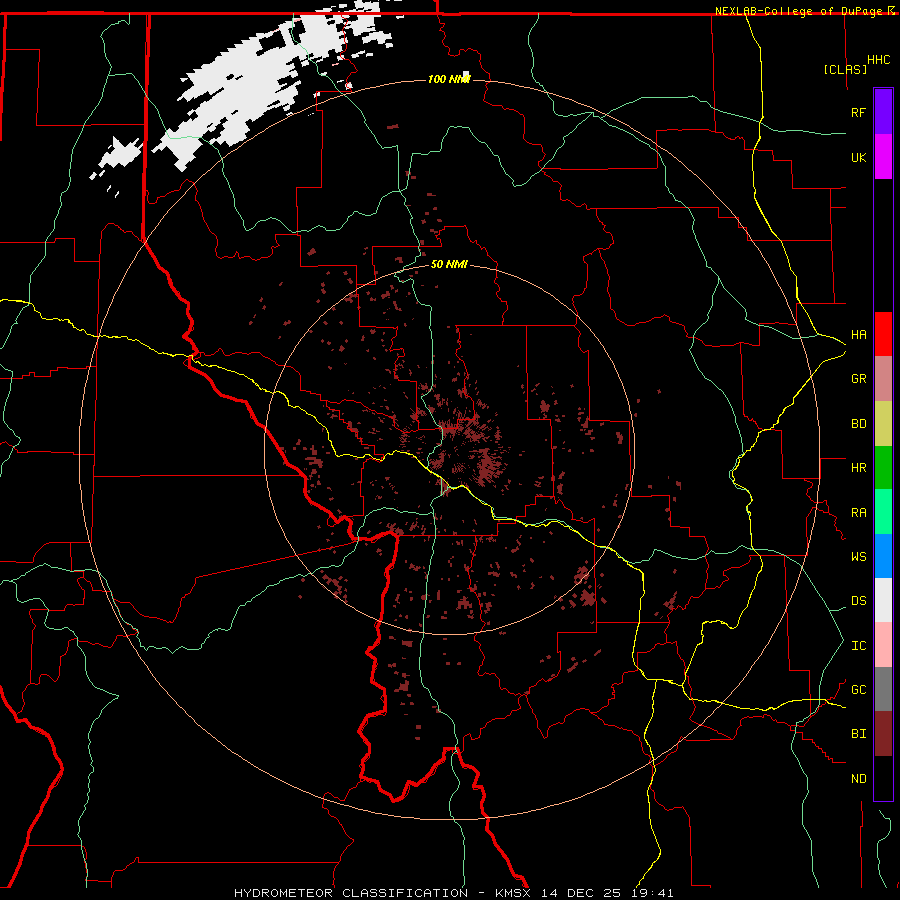The width and height of the screenshot is (900, 900).
Task: Select the GC gray legend swatch
Action: click(x=883, y=689)
